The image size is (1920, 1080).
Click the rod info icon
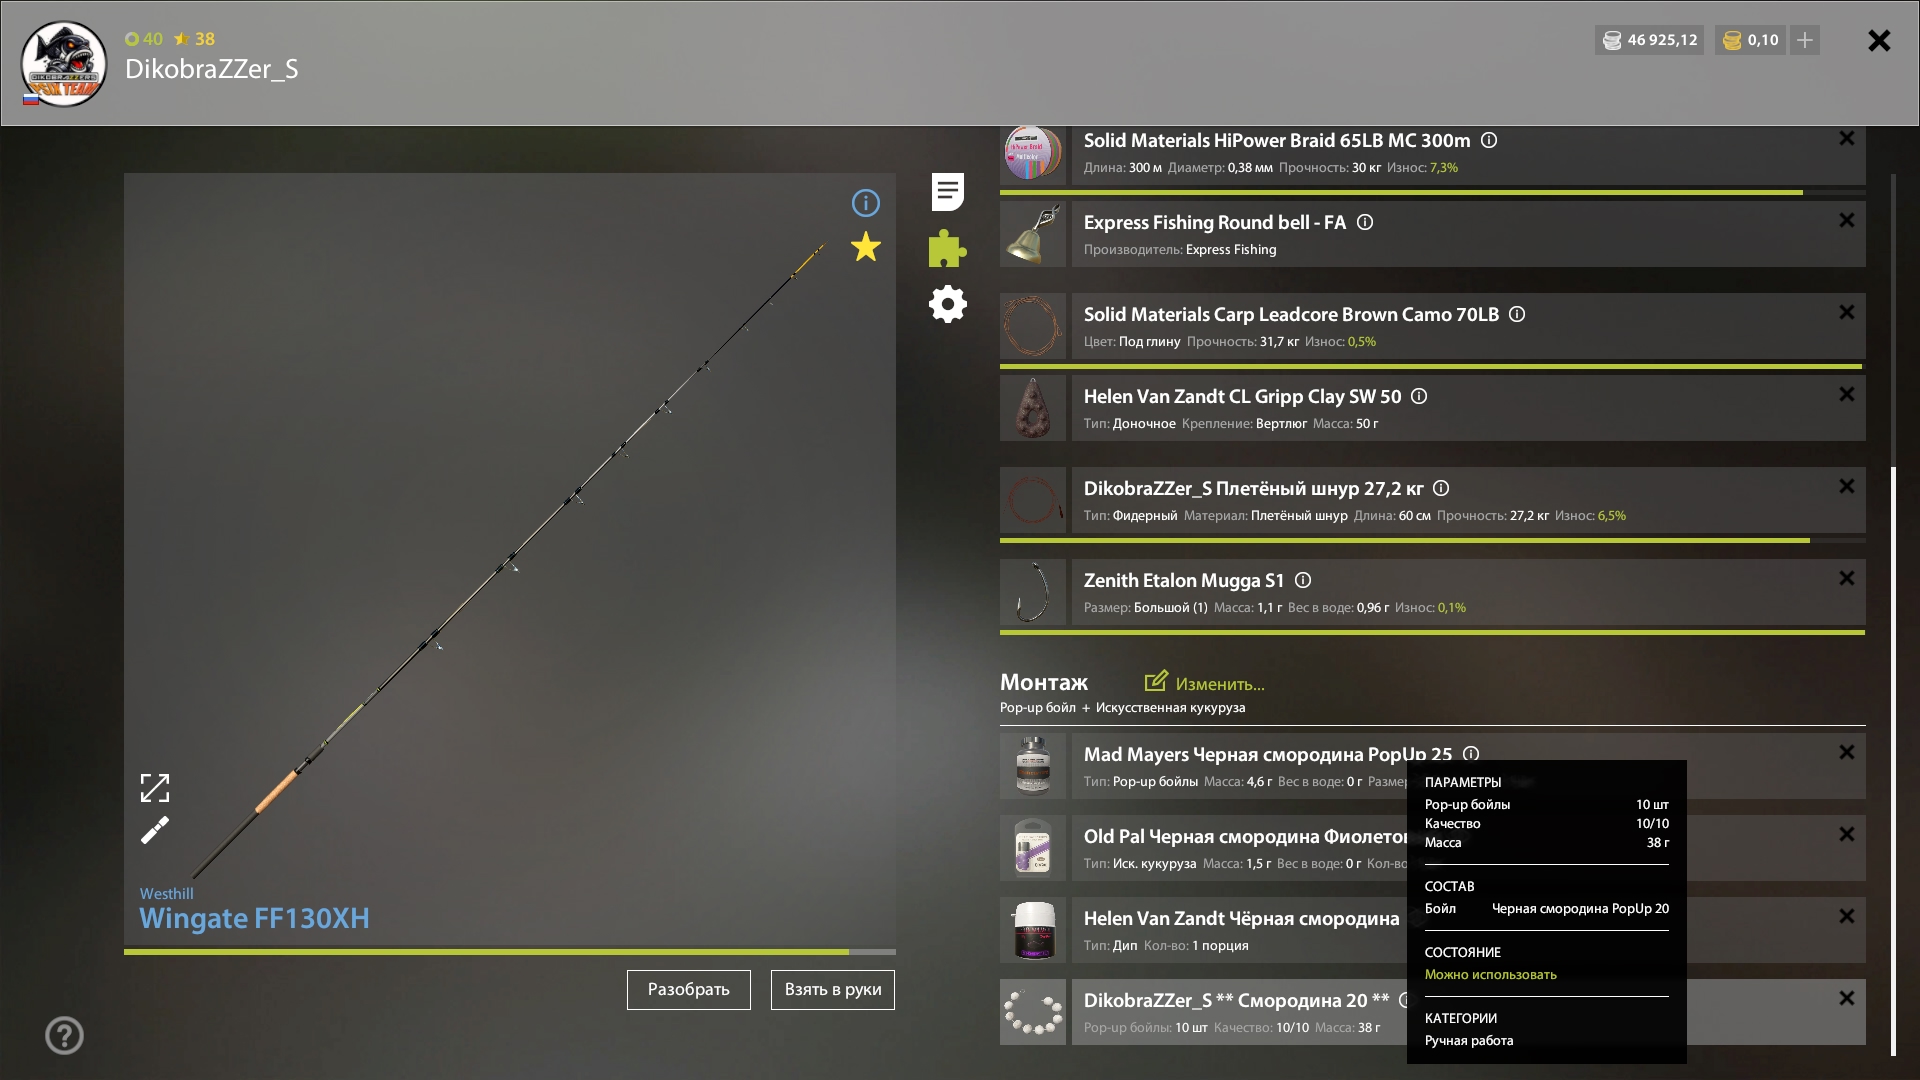[865, 203]
